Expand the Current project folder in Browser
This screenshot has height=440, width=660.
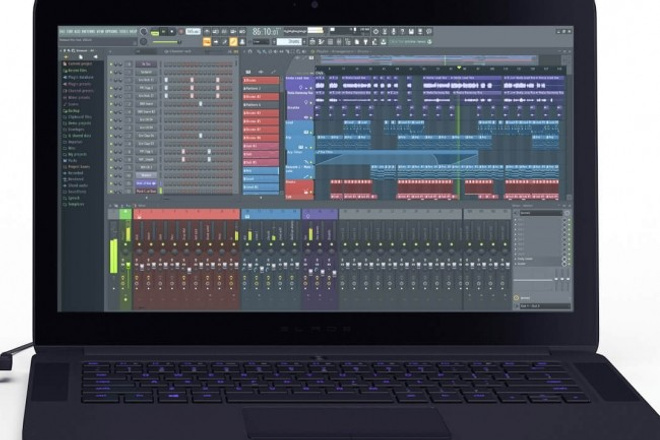tap(77, 64)
